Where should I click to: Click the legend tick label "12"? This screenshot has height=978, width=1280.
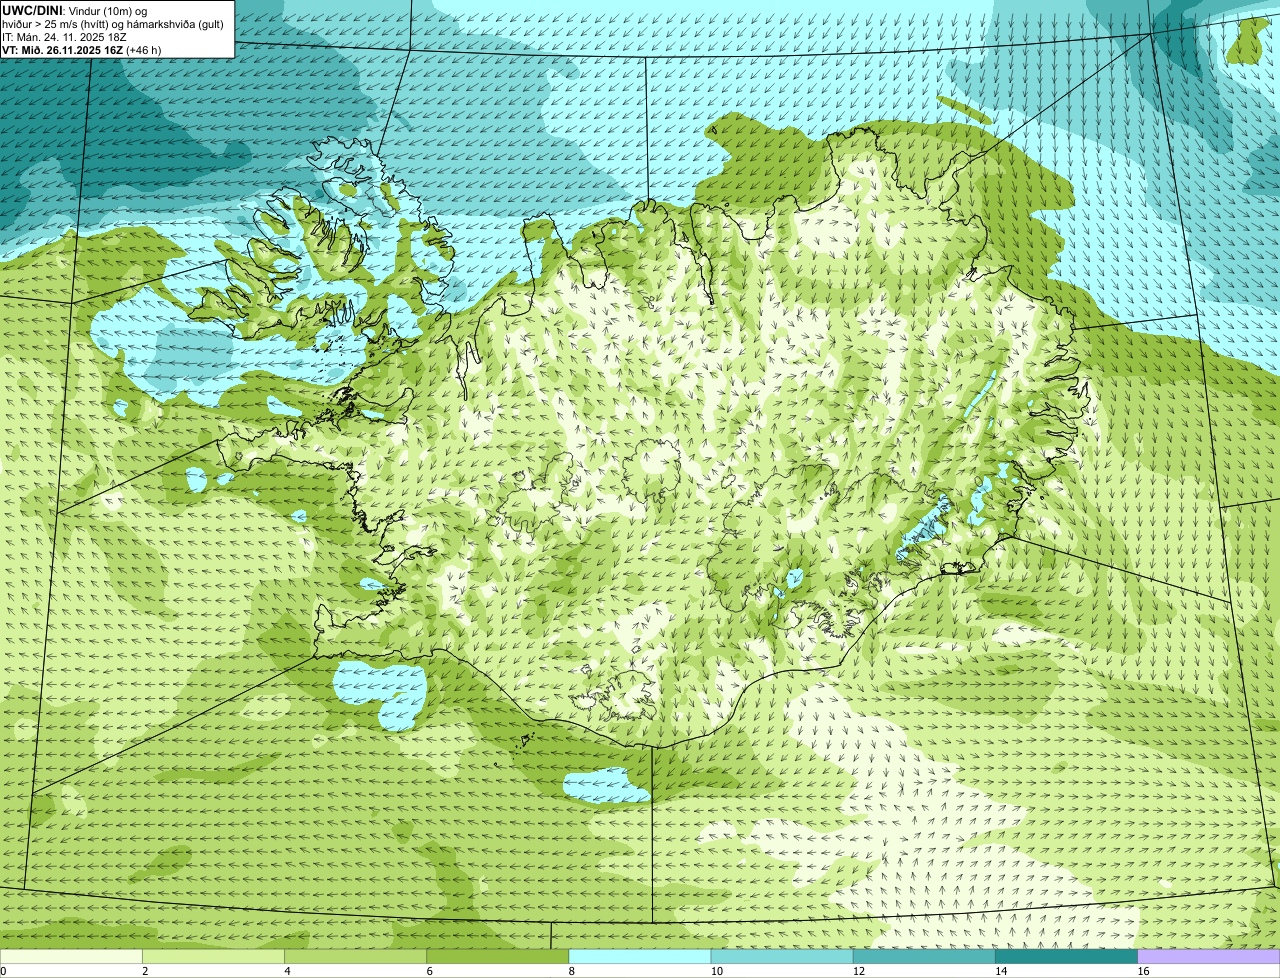(858, 971)
